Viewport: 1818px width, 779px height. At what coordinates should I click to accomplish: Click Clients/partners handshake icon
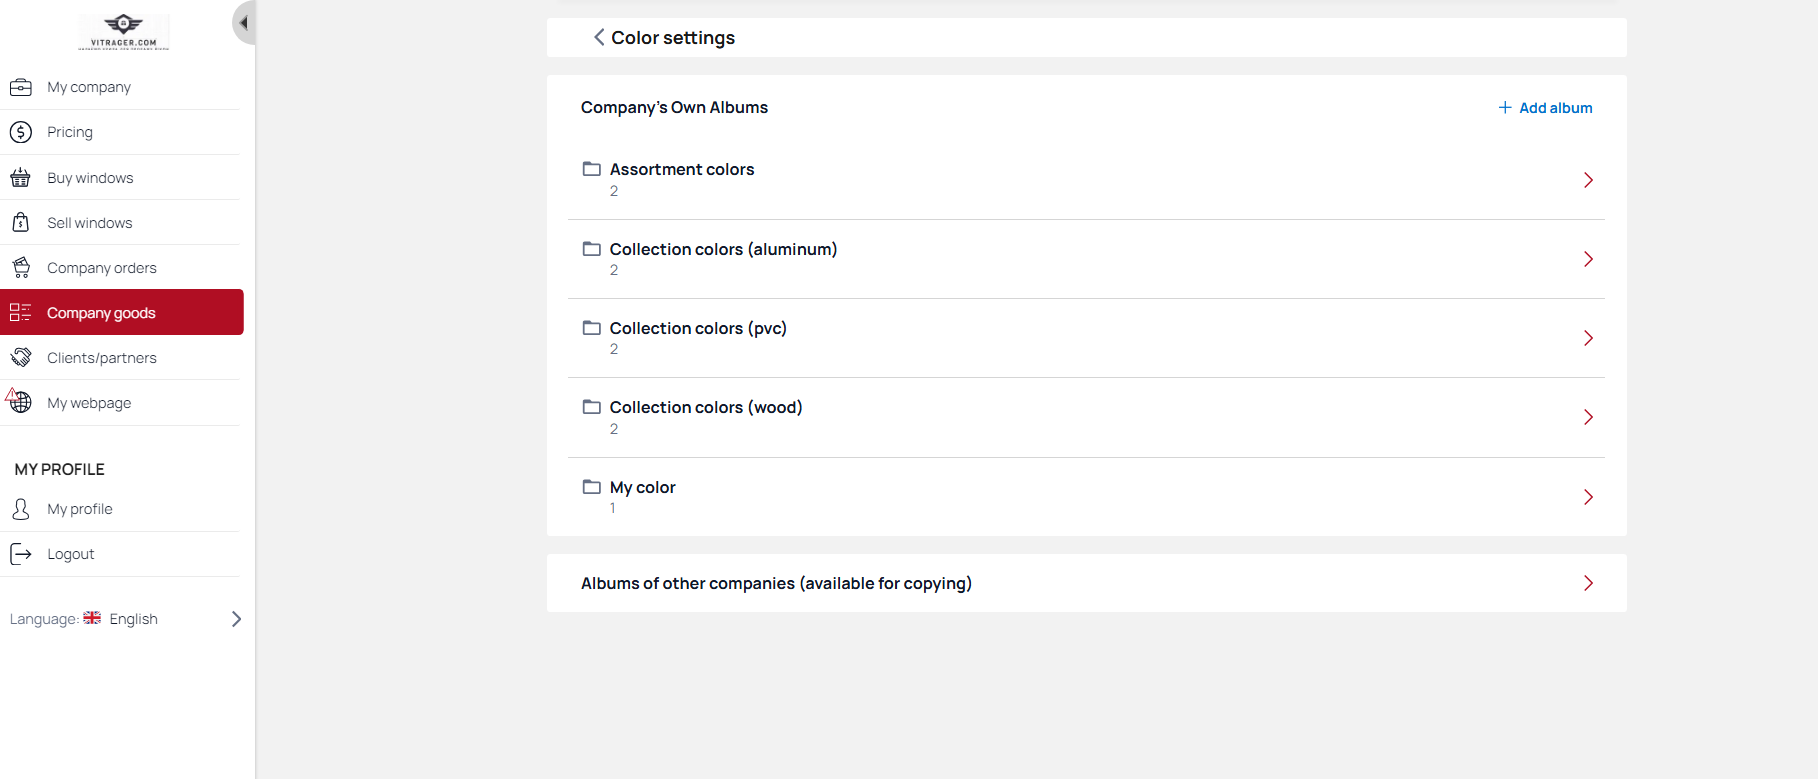point(21,358)
